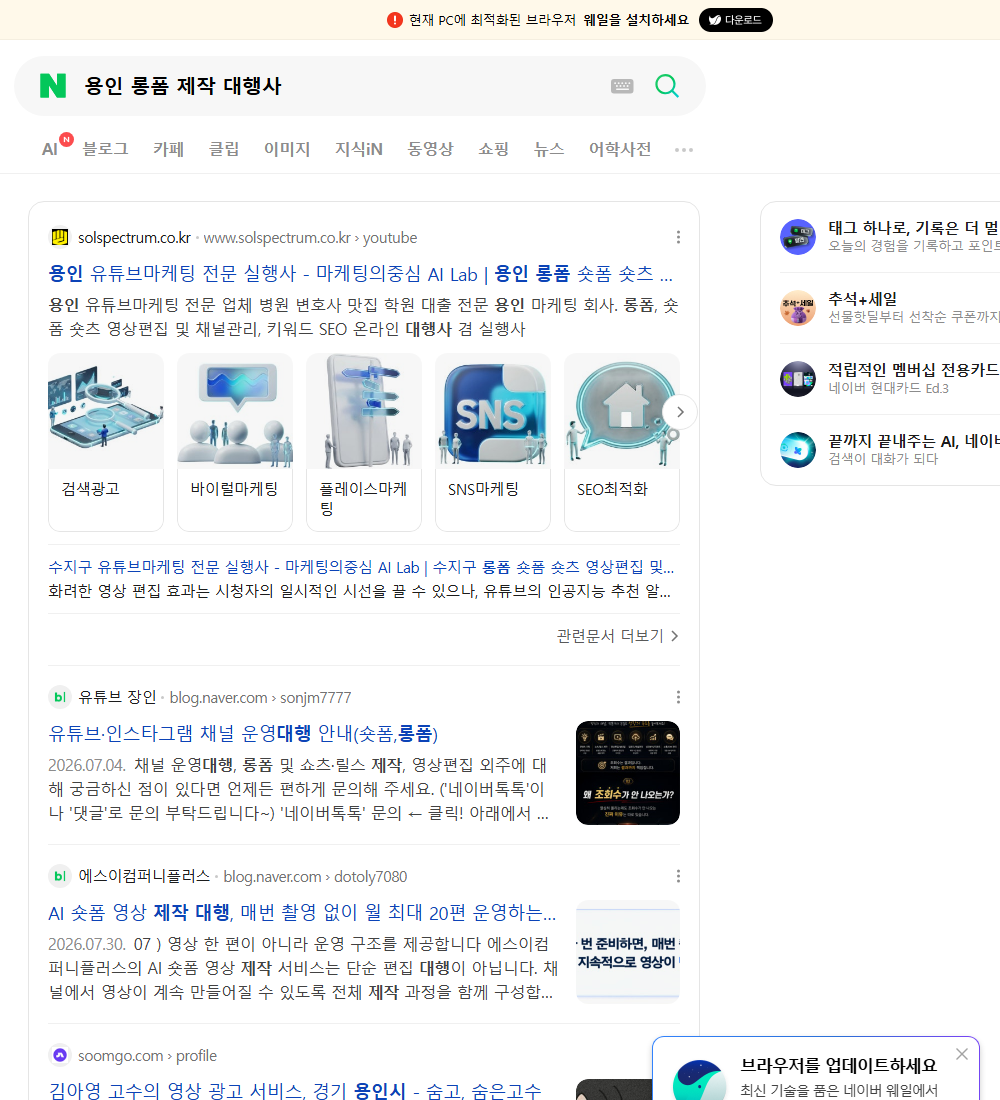
Task: Open the 적립적인 멤버십 전용카드 promo title
Action: click(914, 370)
